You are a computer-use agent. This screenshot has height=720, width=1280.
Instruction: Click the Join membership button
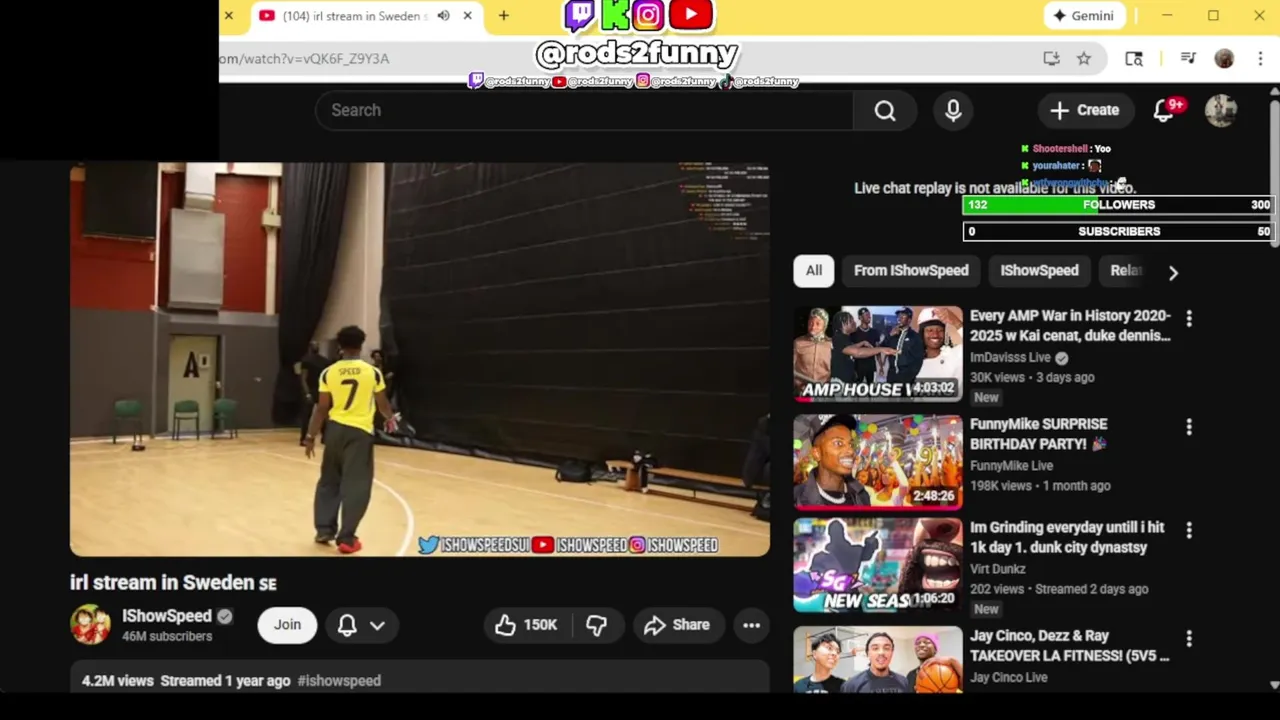pyautogui.click(x=287, y=625)
